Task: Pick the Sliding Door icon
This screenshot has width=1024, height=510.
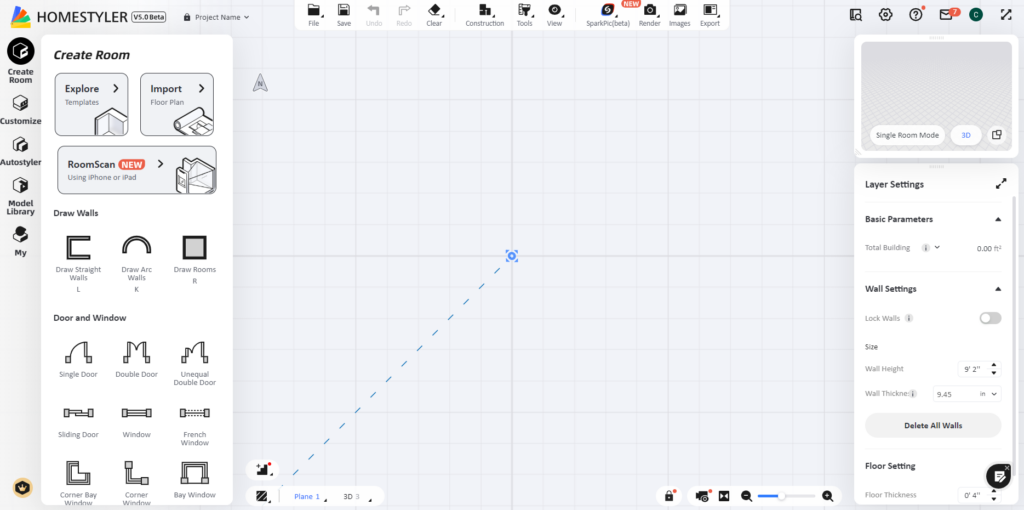Action: [78, 412]
